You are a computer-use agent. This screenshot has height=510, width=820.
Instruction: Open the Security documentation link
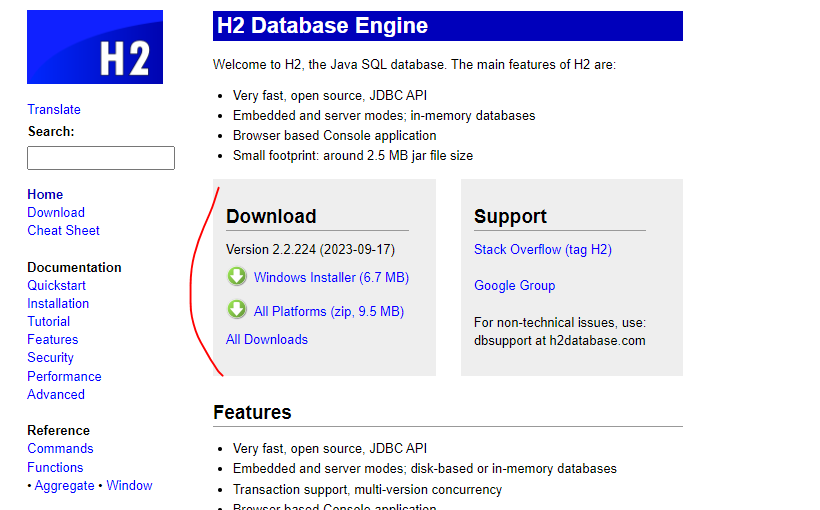(50, 358)
